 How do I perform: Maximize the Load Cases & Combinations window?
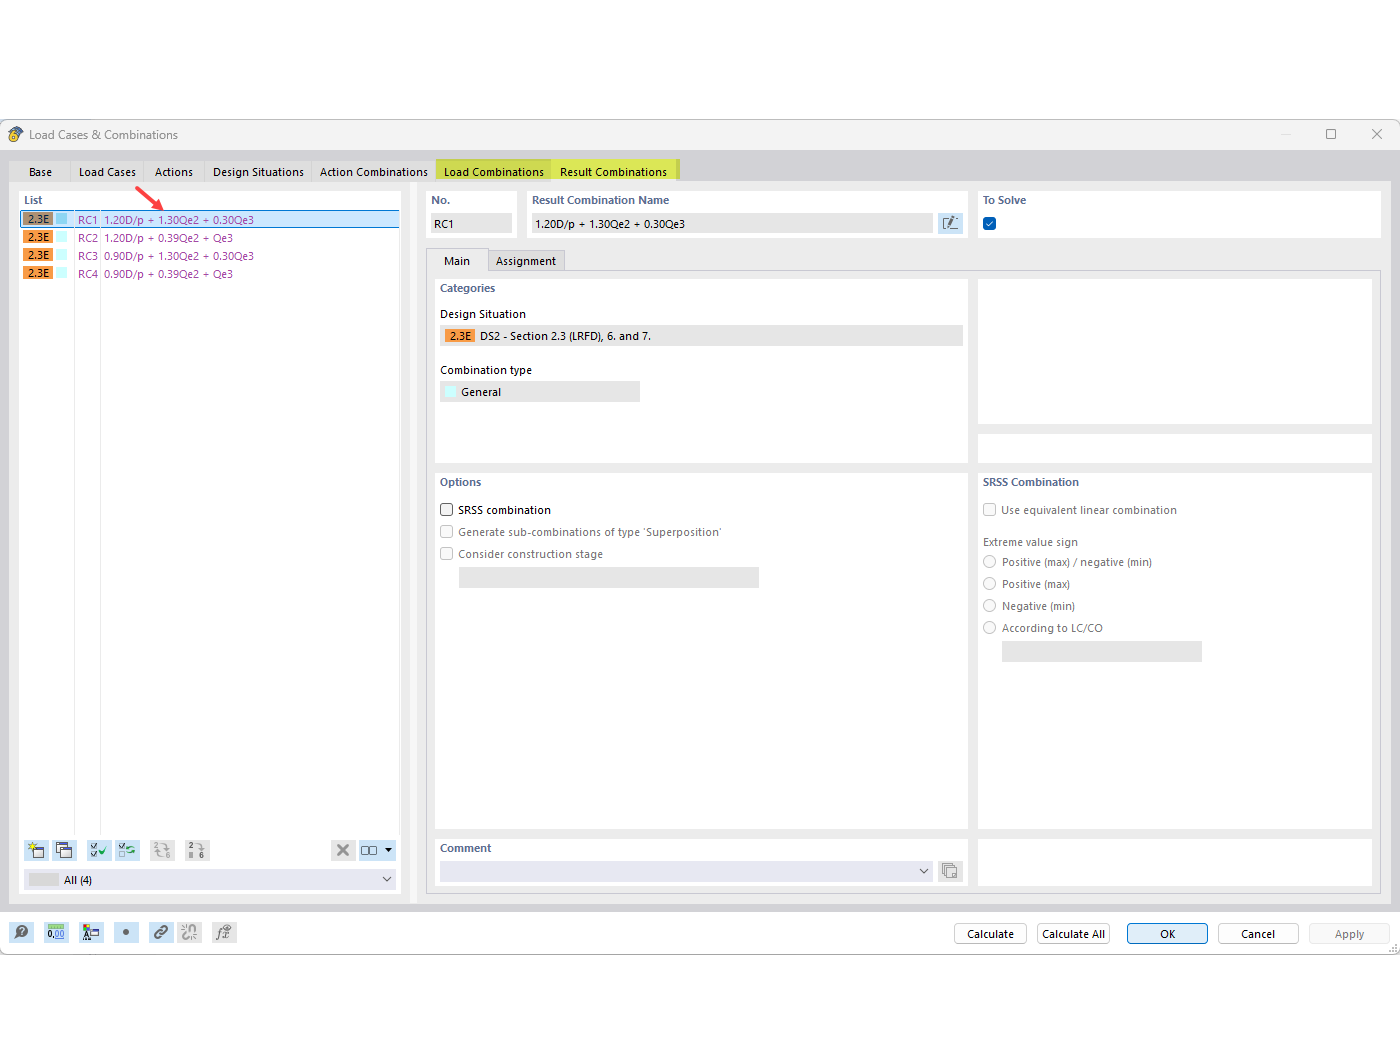1331,134
